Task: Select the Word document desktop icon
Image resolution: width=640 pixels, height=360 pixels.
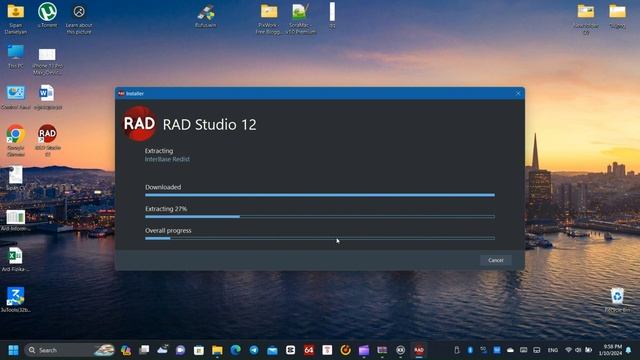Action: tap(47, 97)
